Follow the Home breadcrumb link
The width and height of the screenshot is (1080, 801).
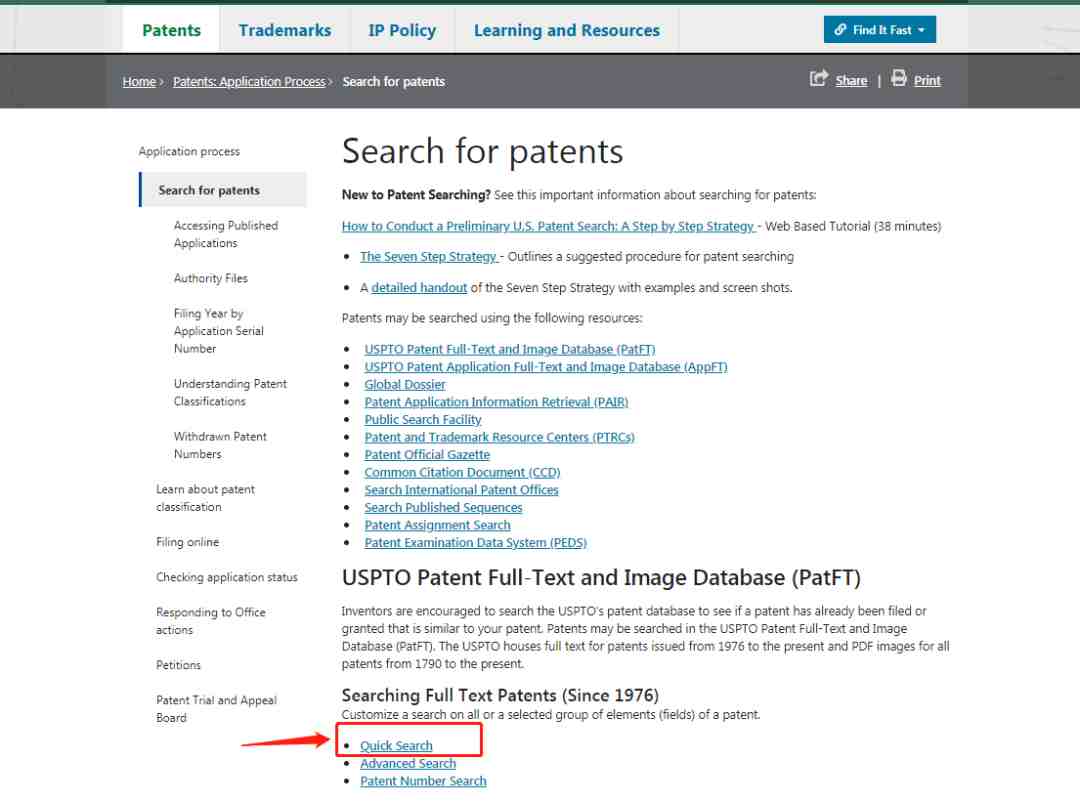point(139,81)
